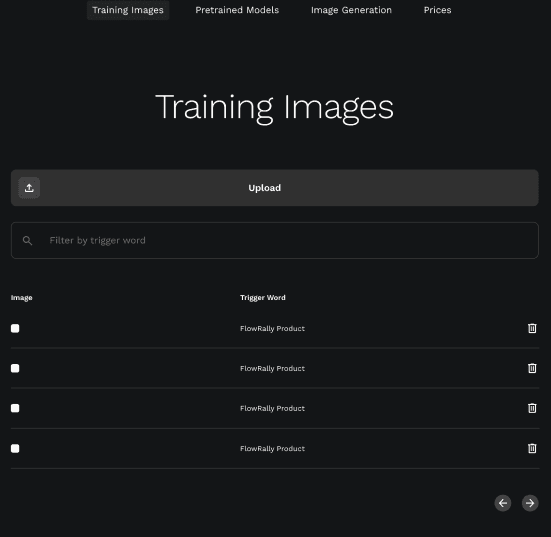The image size is (551, 537).
Task: Go to the Prices page
Action: [x=437, y=10]
